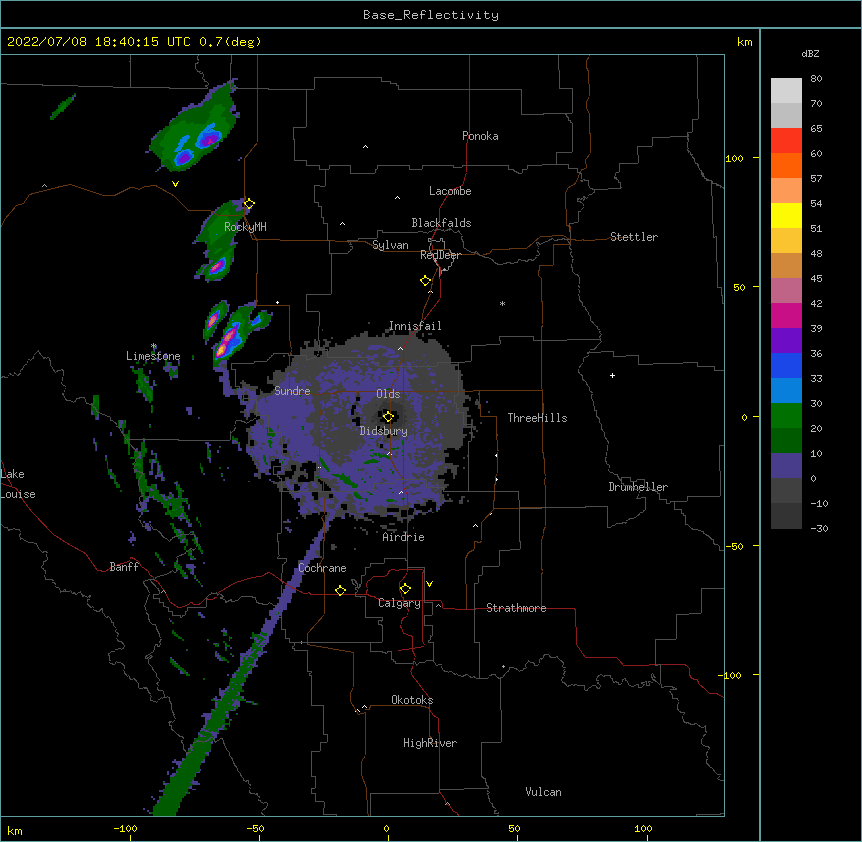862x842 pixels.
Task: Select the storm cell core south of RockyMH
Action: pos(217,267)
